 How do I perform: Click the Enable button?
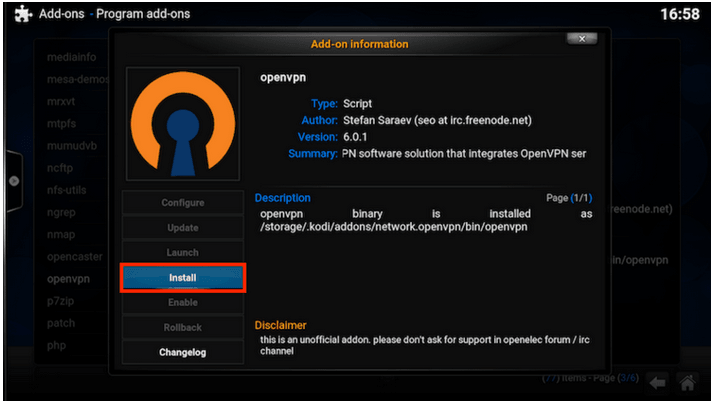[x=183, y=302]
